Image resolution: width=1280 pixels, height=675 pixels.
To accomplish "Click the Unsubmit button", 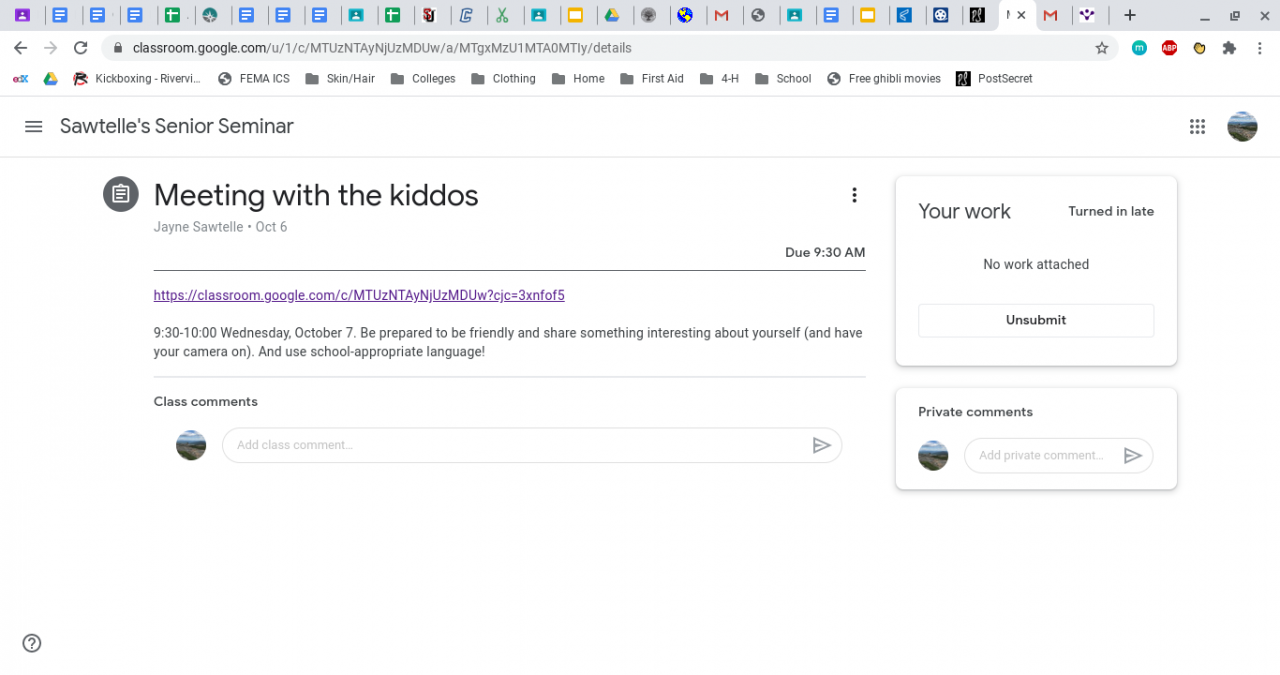I will (1035, 320).
